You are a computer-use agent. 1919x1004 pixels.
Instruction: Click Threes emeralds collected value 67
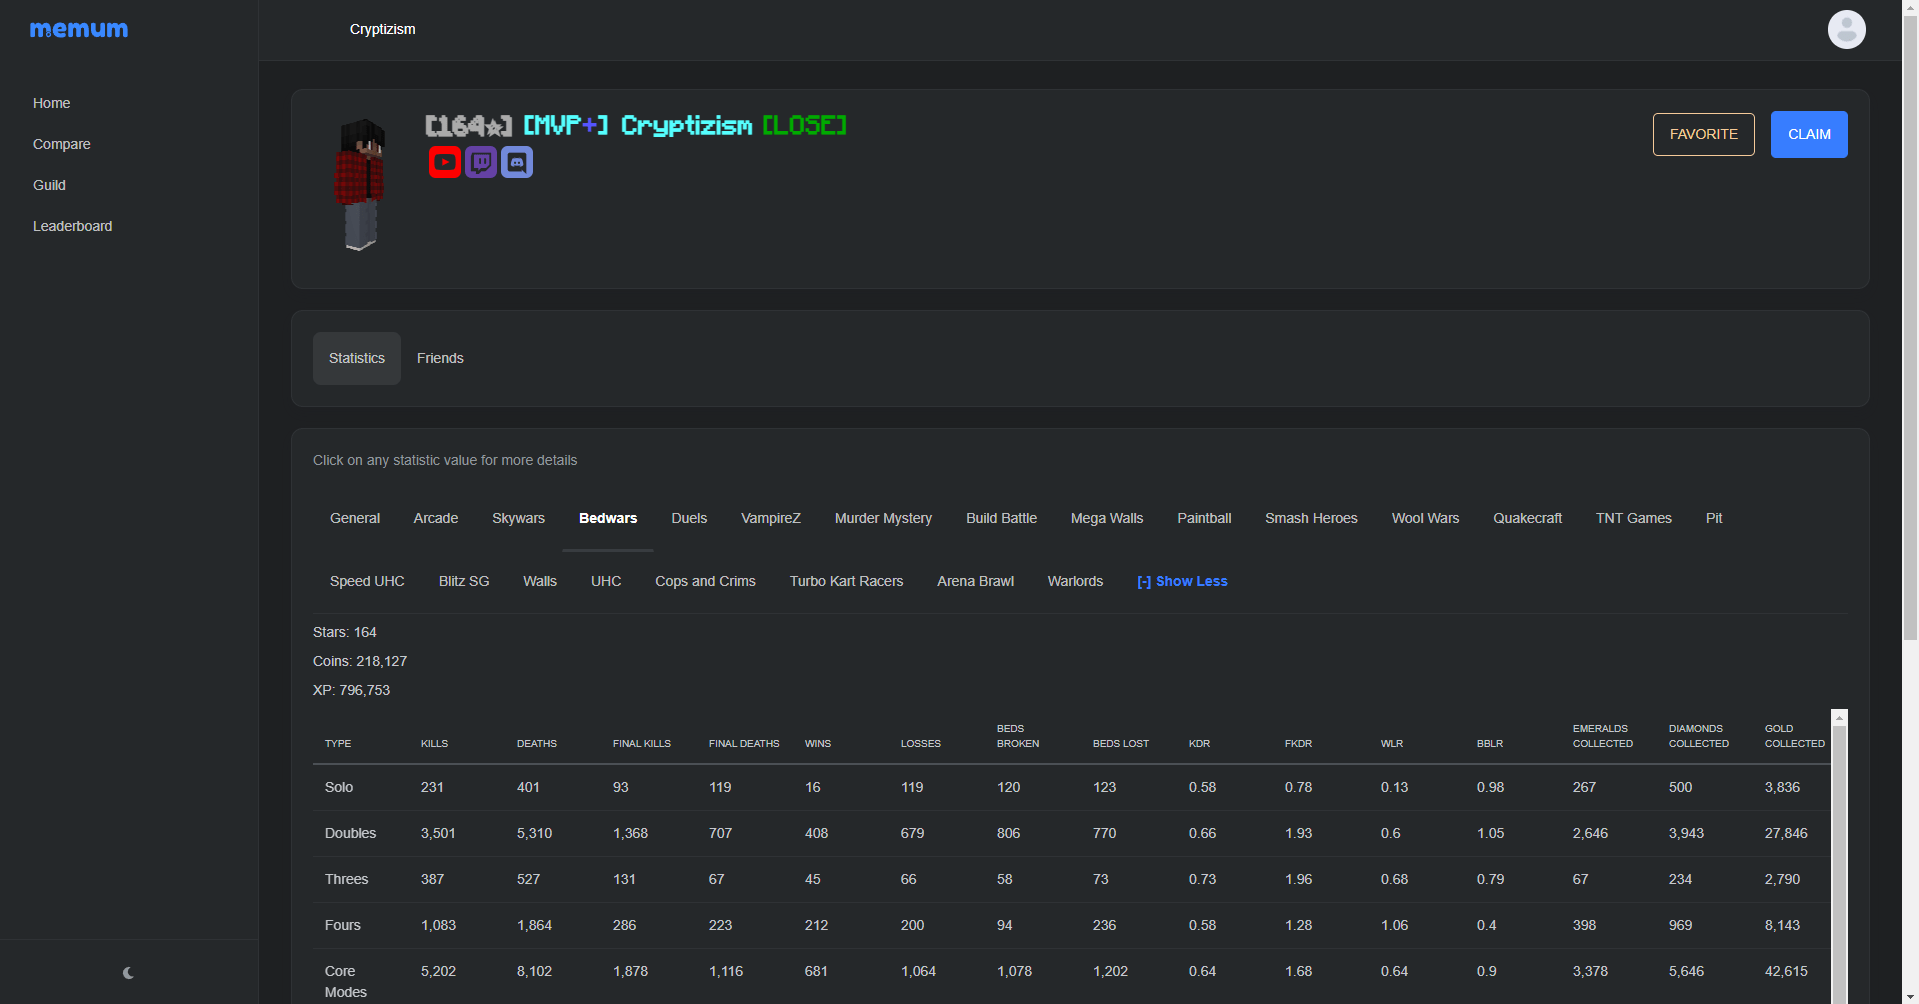pos(1580,879)
